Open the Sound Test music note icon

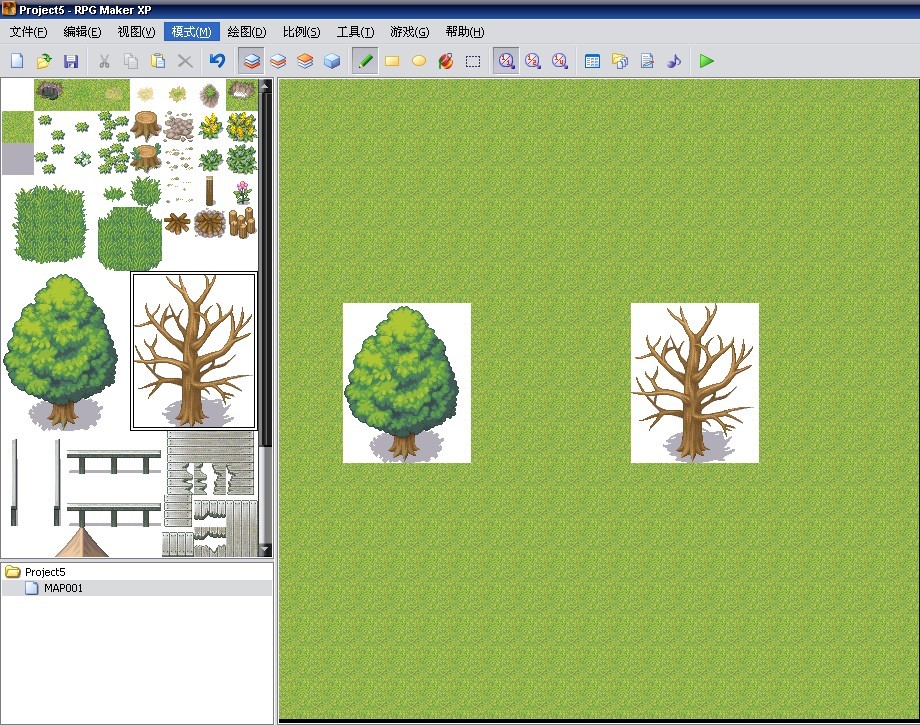[674, 61]
